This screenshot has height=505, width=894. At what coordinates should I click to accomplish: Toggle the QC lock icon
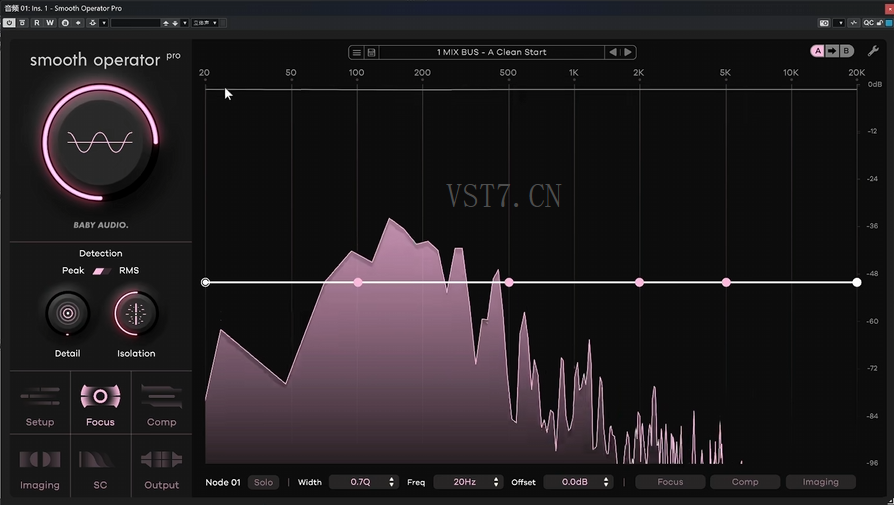pyautogui.click(x=880, y=23)
